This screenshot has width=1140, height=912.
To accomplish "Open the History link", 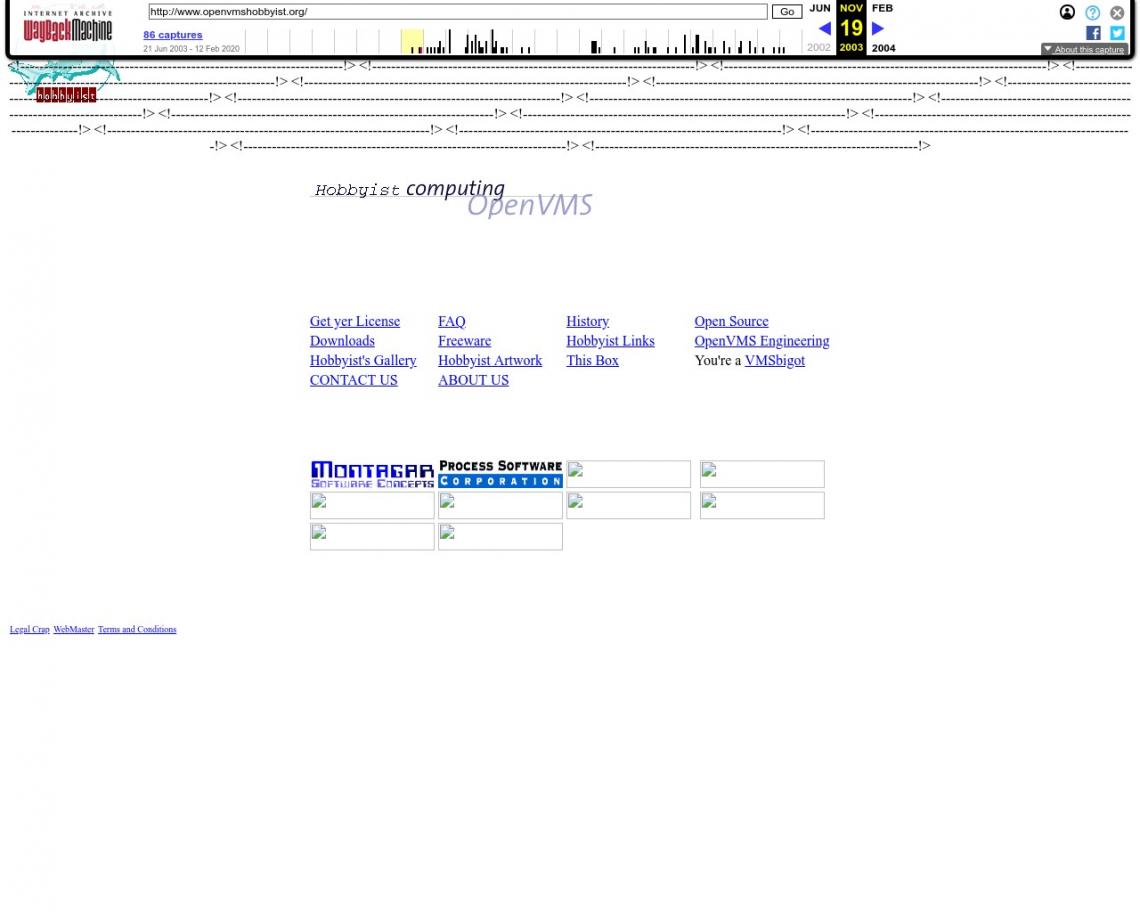I will [x=587, y=321].
